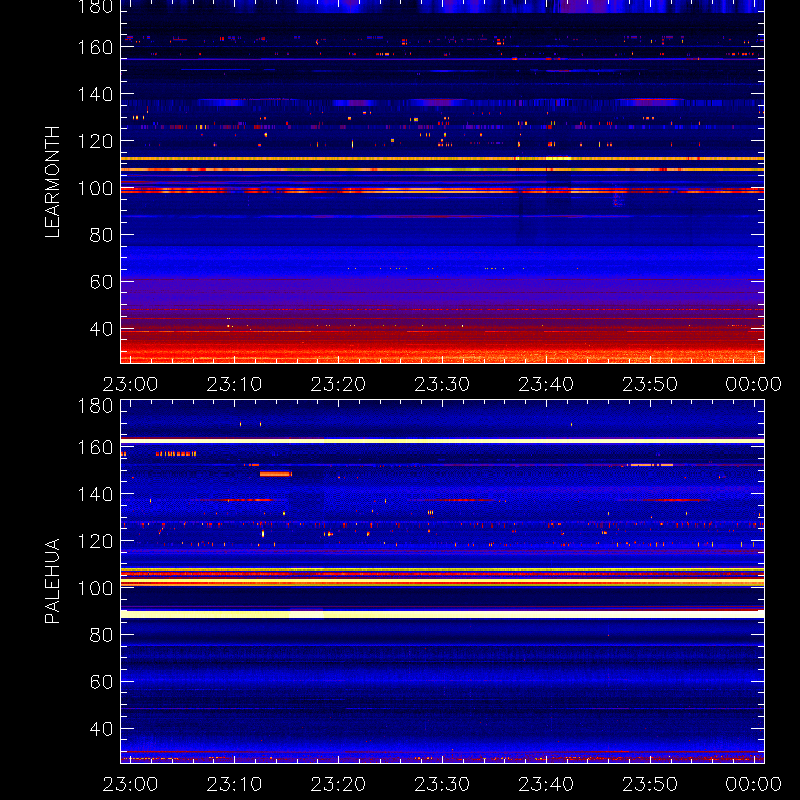Image resolution: width=800 pixels, height=800 pixels.
Task: Pick the 160 tick label on the Palehua plot
Action: click(95, 447)
